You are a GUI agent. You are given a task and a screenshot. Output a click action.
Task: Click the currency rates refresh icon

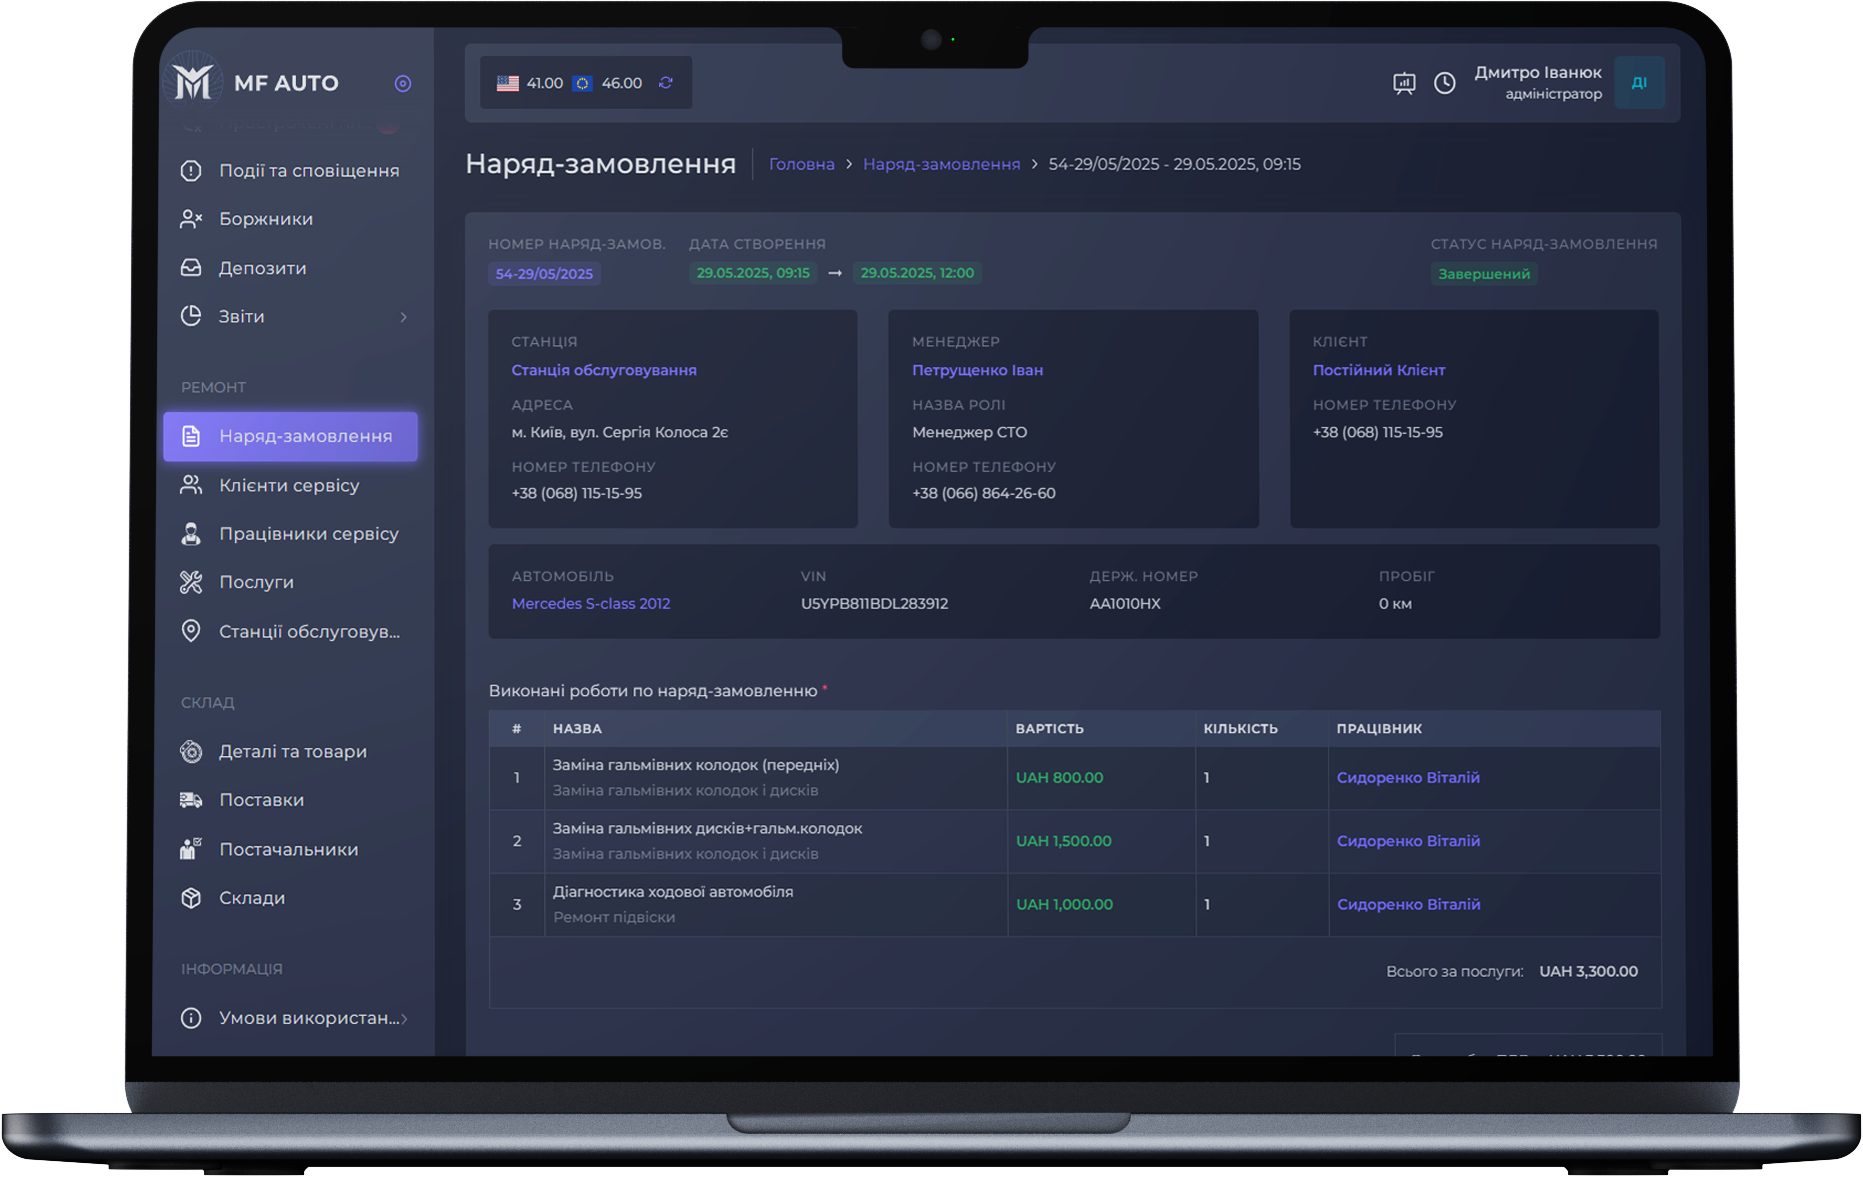coord(666,83)
